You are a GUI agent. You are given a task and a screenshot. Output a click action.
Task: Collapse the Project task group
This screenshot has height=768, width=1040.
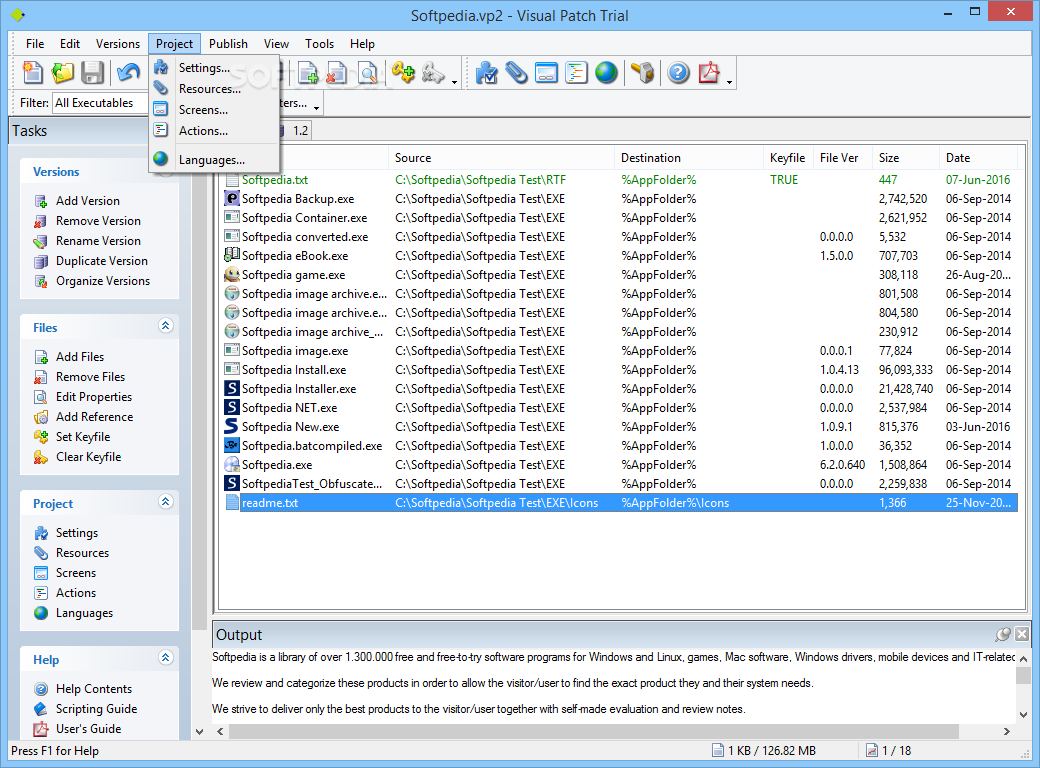166,501
